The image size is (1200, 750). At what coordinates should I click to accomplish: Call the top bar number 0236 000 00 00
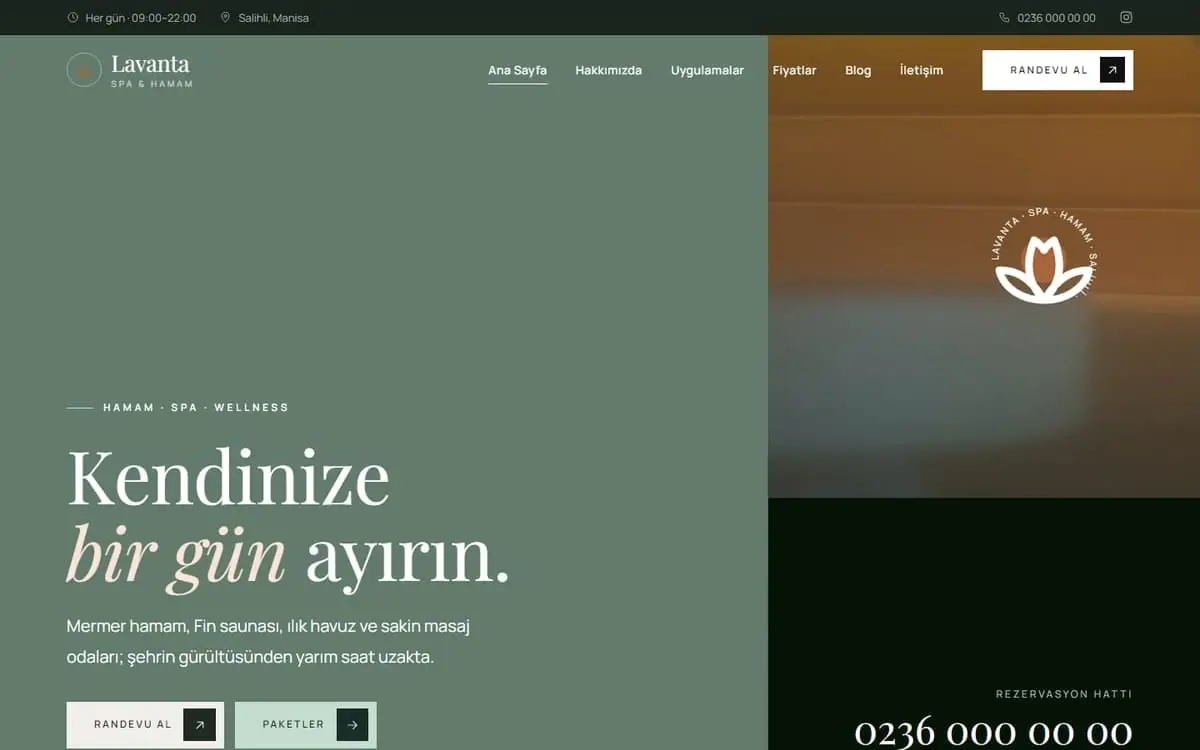tap(1056, 18)
